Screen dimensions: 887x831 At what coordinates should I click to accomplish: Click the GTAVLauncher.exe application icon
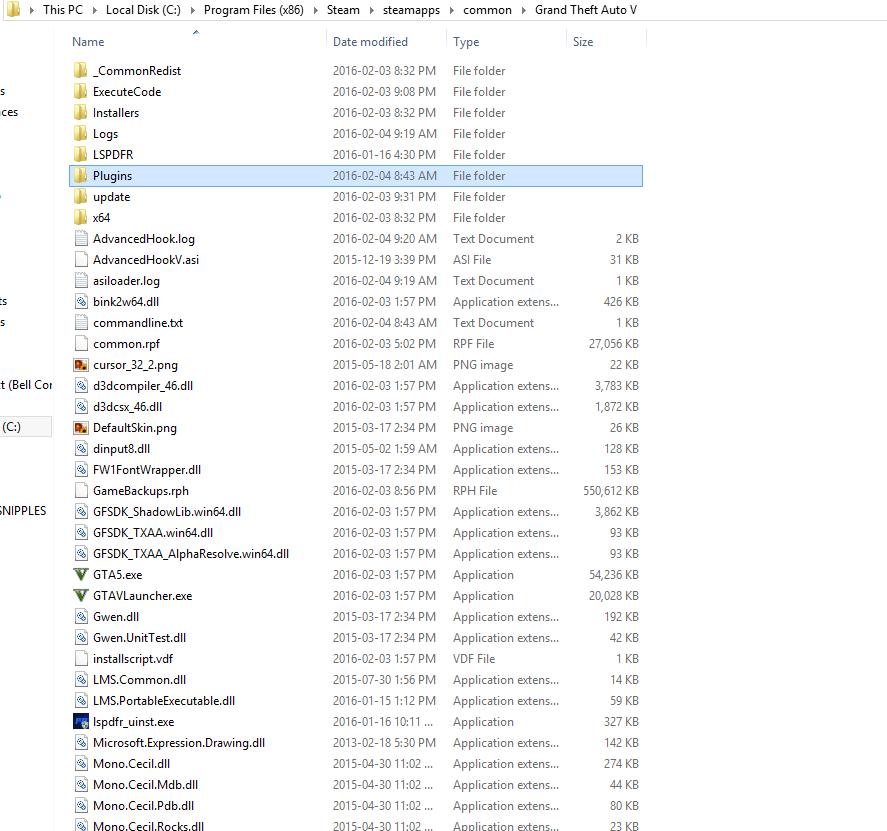(x=81, y=596)
